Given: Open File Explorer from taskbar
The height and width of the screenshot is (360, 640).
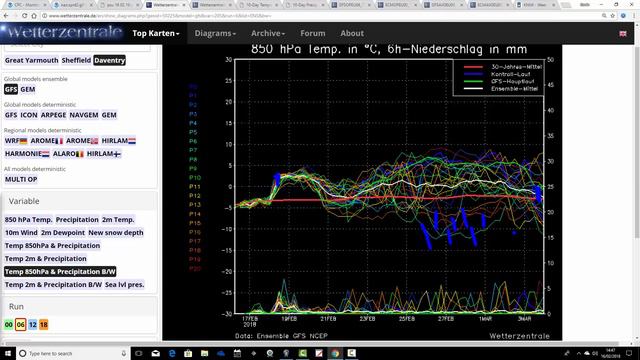Looking at the screenshot, I should click(x=204, y=353).
